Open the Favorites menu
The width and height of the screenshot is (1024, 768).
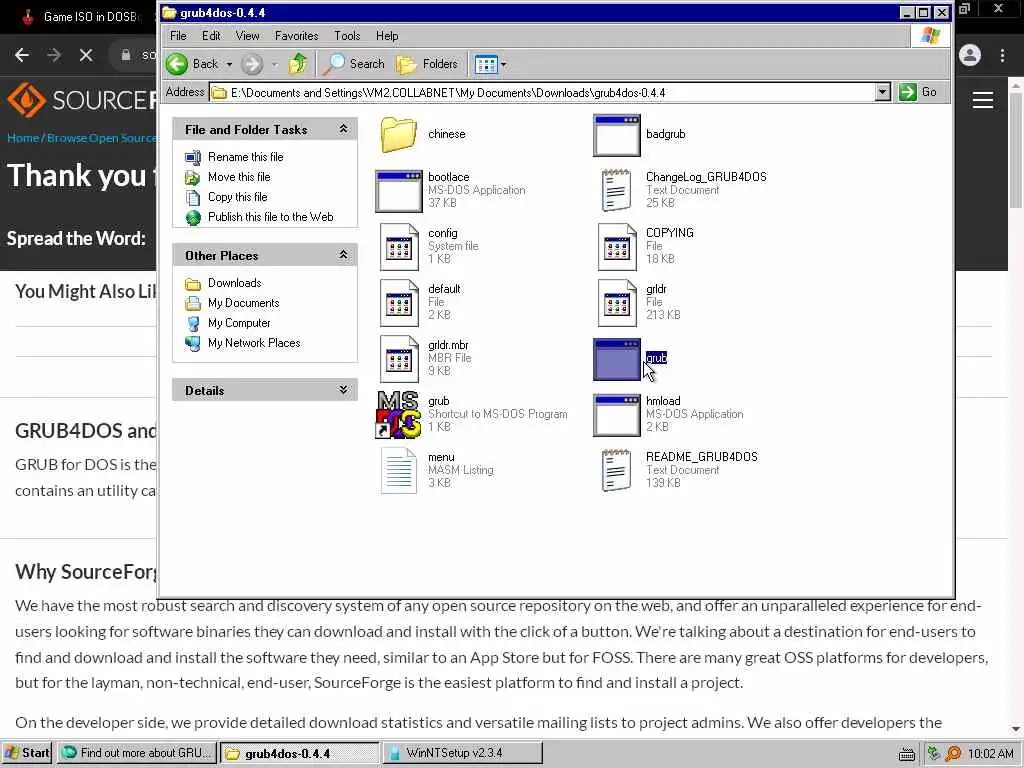296,36
